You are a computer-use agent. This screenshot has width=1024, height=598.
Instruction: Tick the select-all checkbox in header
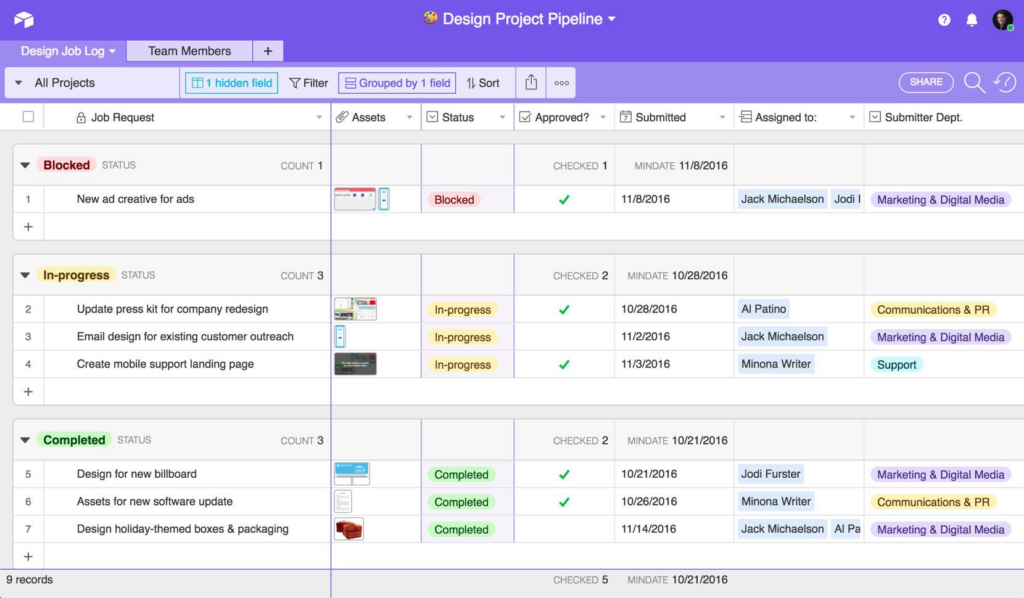point(28,117)
